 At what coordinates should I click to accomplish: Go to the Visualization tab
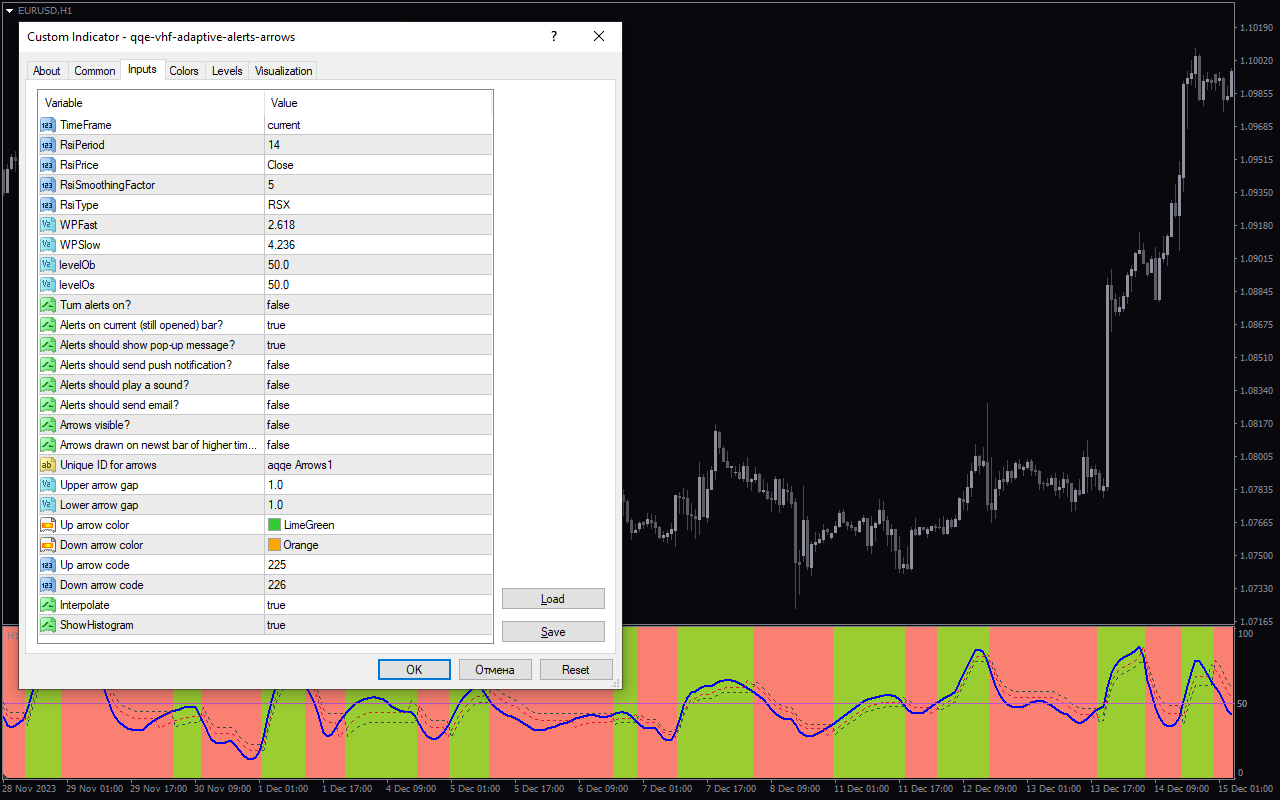pyautogui.click(x=284, y=71)
